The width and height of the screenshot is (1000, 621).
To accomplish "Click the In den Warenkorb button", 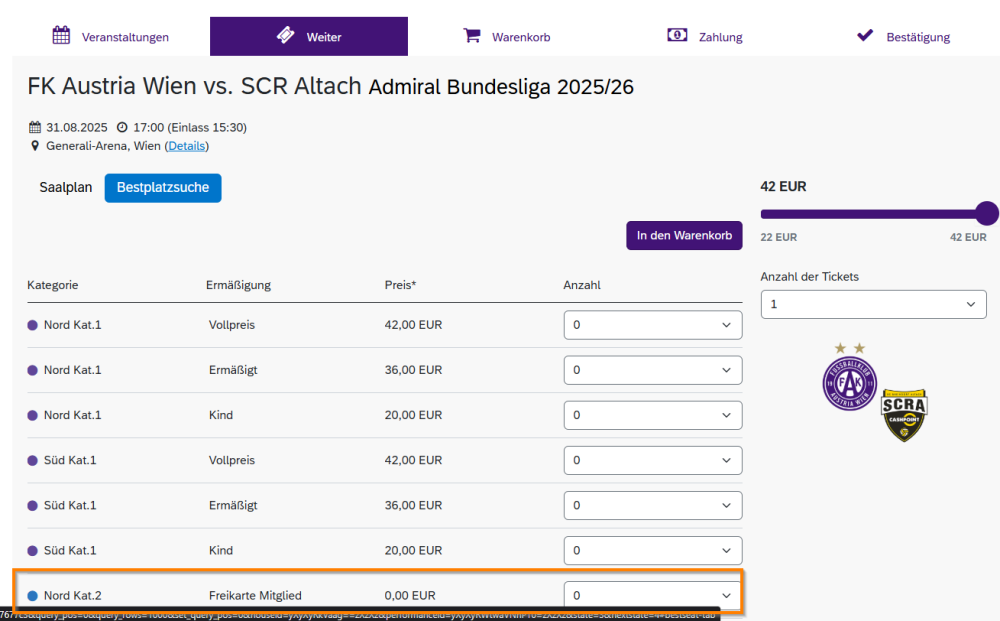I will [684, 236].
